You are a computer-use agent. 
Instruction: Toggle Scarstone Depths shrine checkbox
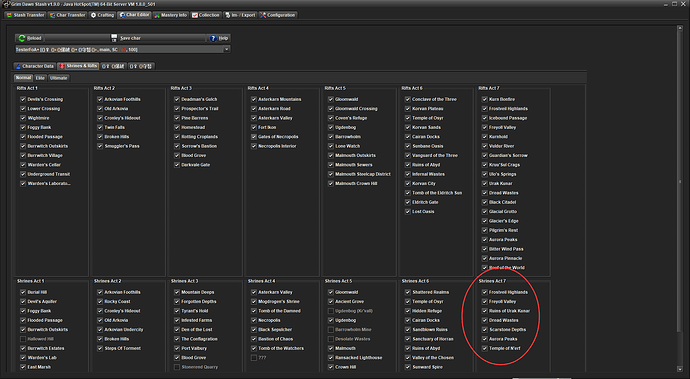tap(485, 330)
